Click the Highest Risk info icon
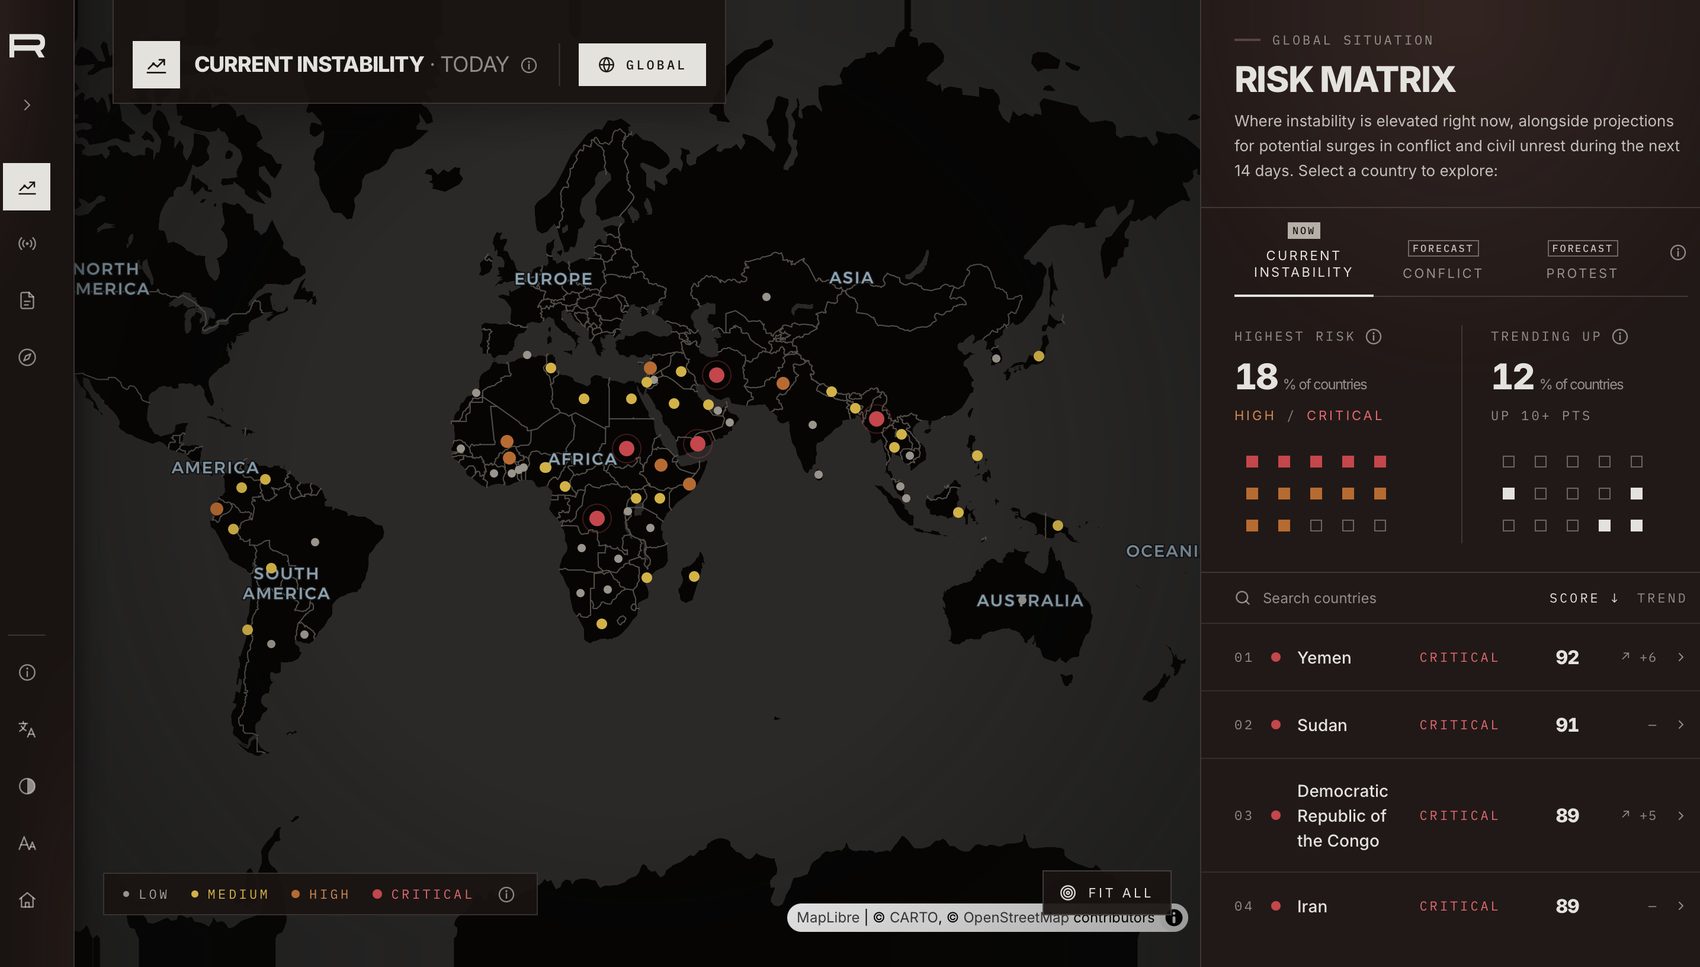Image resolution: width=1700 pixels, height=967 pixels. pyautogui.click(x=1374, y=337)
